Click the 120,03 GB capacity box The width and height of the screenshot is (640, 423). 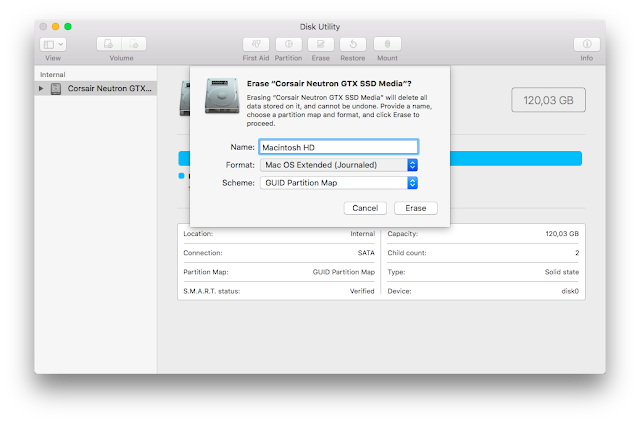548,100
